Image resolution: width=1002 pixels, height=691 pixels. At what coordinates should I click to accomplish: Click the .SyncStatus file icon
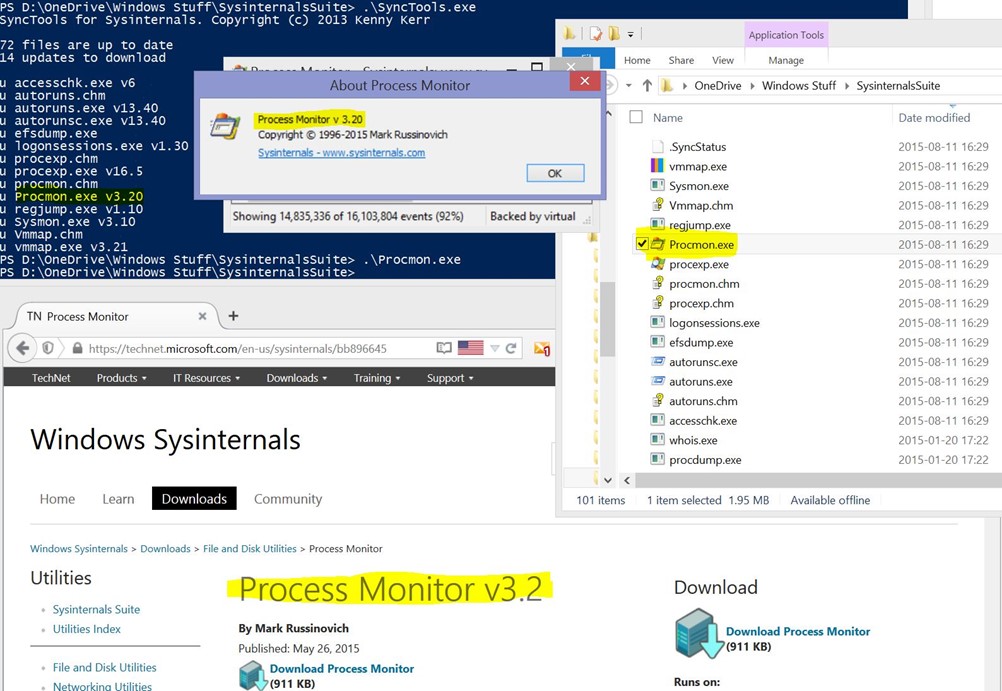click(658, 146)
